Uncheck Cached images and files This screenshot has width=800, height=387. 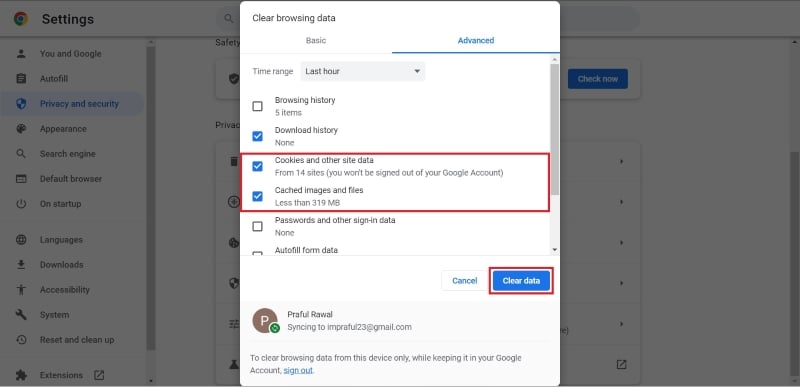coord(258,196)
